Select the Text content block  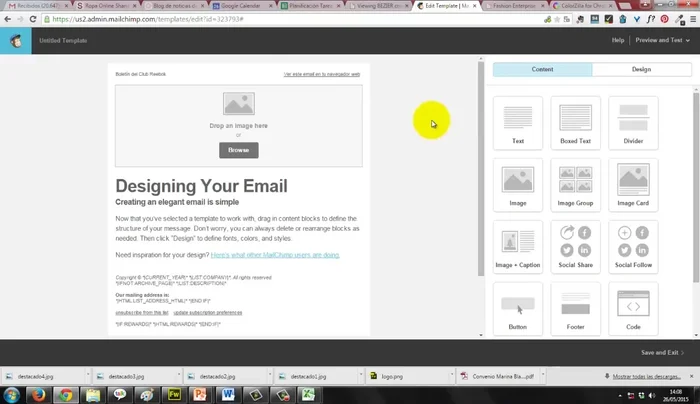[x=518, y=123]
